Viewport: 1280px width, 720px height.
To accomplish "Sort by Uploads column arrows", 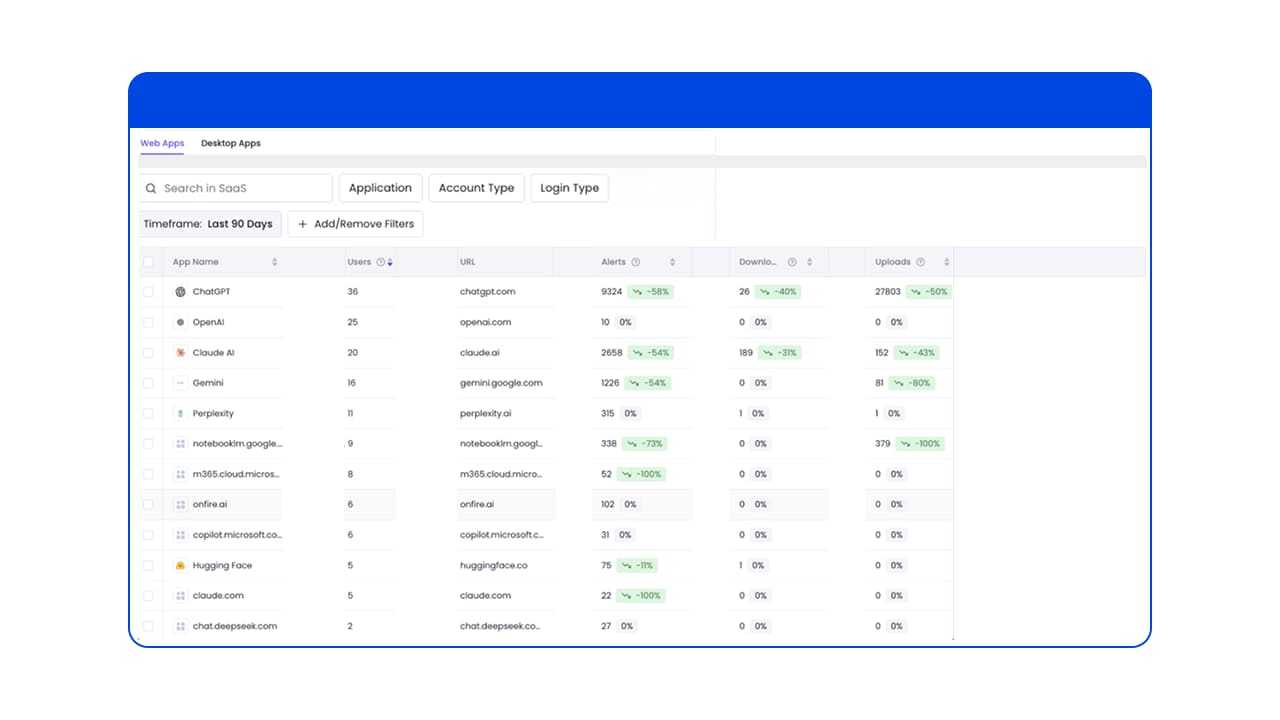I will (x=946, y=262).
